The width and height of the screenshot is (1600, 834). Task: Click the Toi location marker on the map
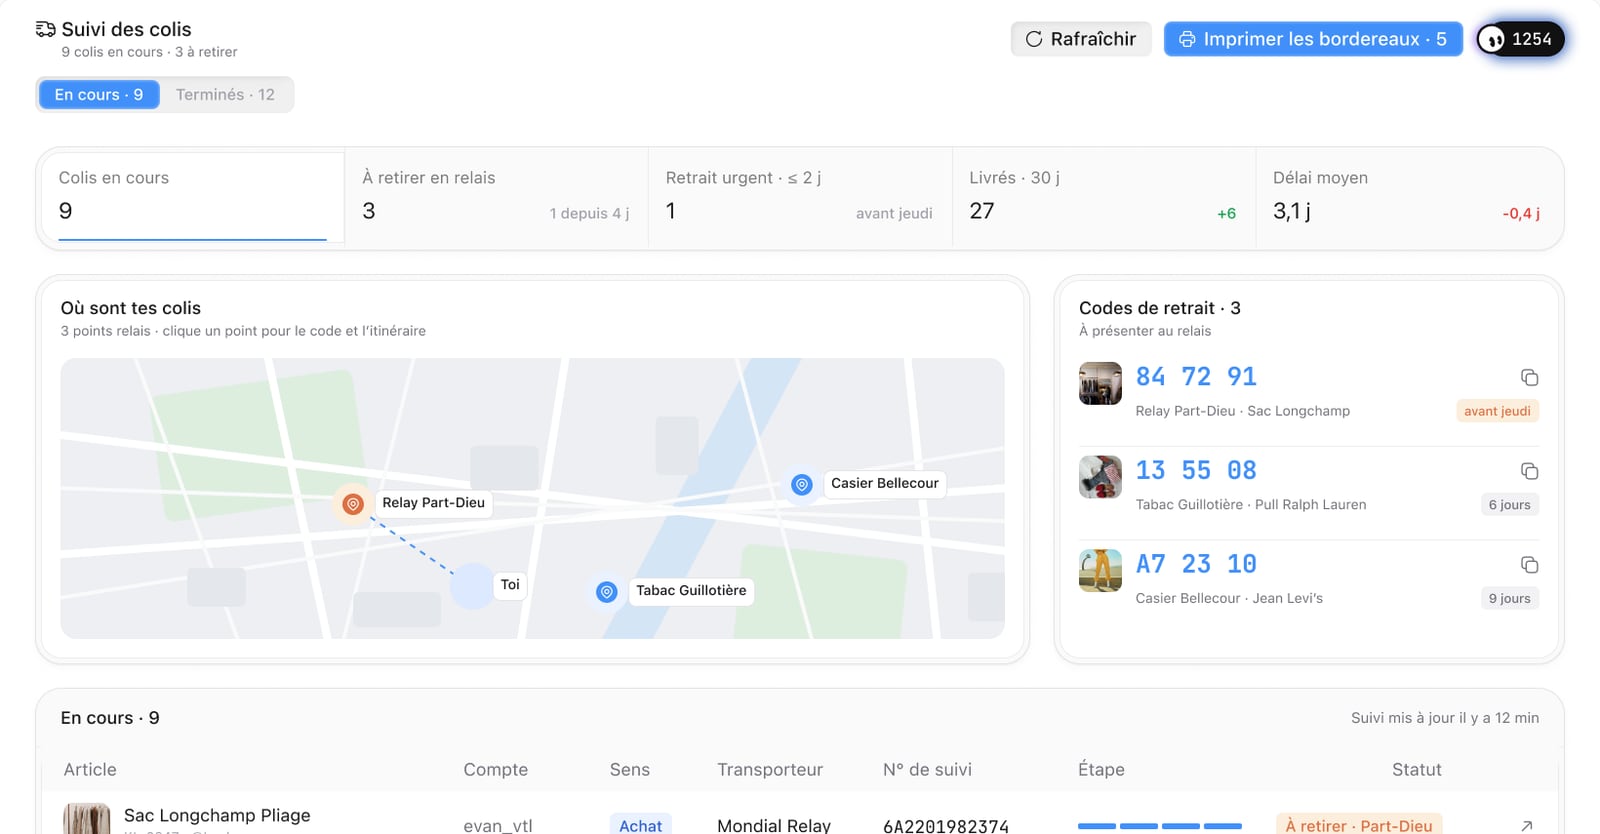click(x=473, y=586)
